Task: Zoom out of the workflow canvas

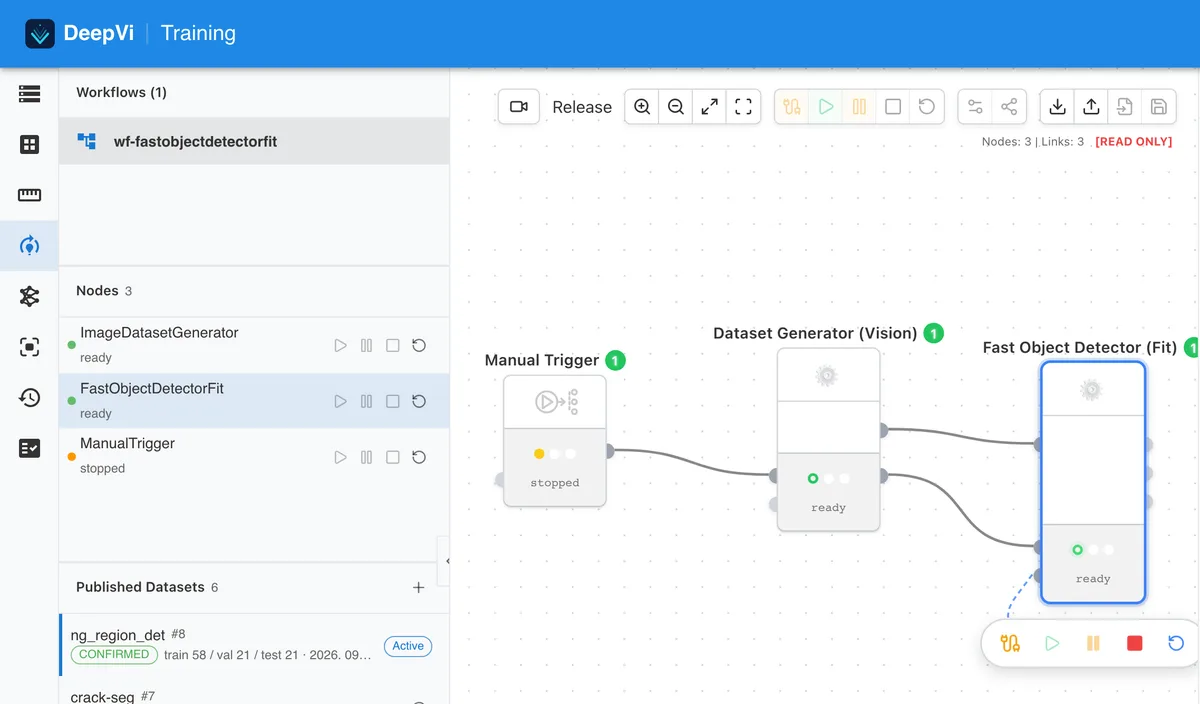Action: (676, 107)
